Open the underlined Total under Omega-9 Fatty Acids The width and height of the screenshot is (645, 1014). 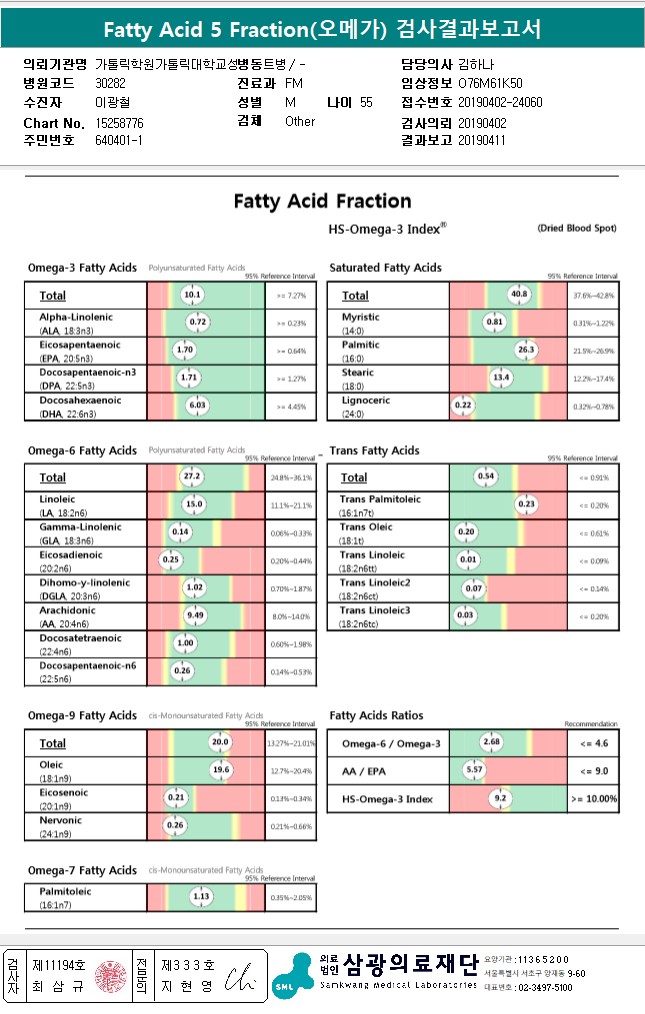[x=52, y=743]
